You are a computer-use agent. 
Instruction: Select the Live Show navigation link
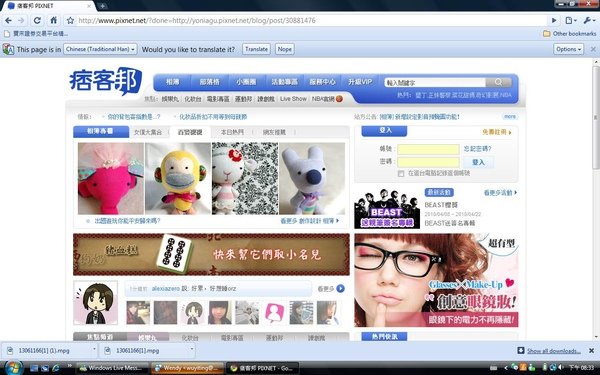coord(293,99)
